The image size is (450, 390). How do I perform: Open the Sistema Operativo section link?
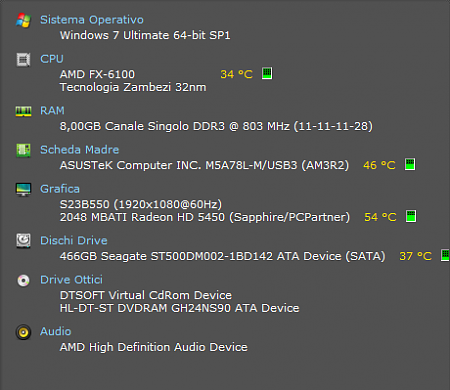92,20
